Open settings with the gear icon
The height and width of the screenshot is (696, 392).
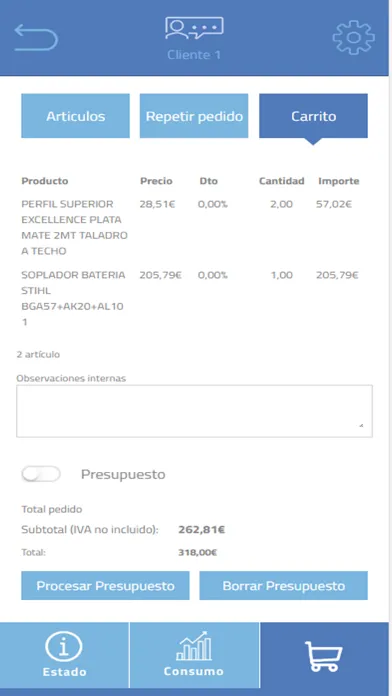[353, 38]
